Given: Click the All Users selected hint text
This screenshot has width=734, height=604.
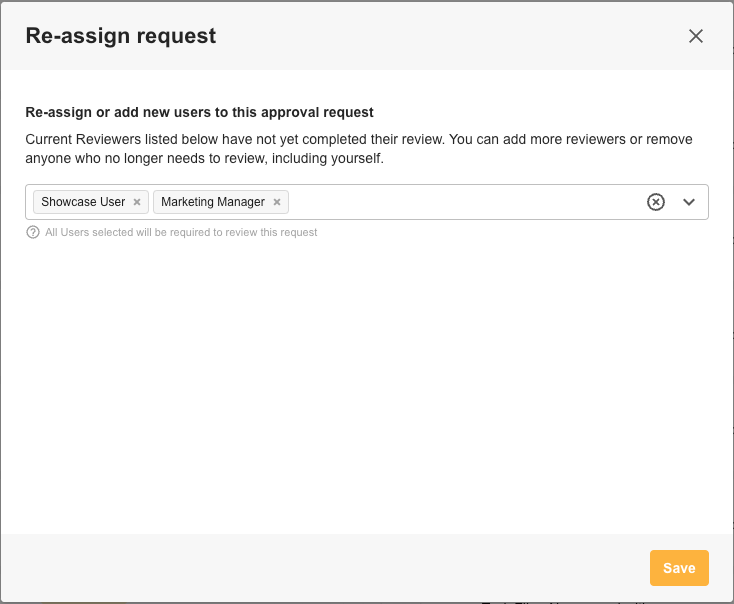Looking at the screenshot, I should (x=181, y=232).
